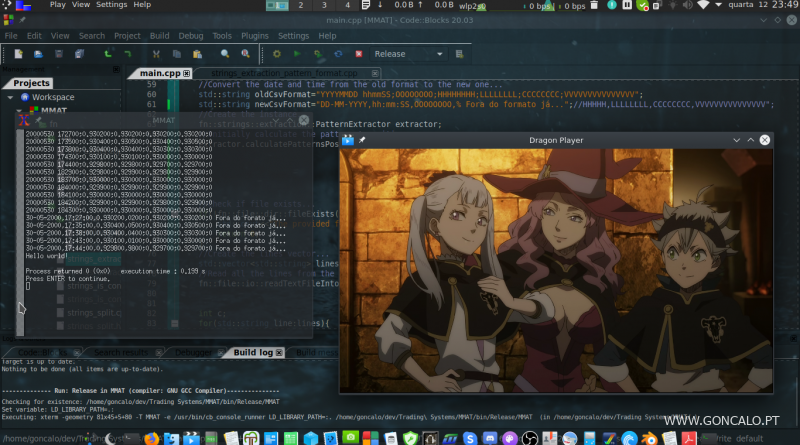Click the red Abort build icon

(x=359, y=54)
